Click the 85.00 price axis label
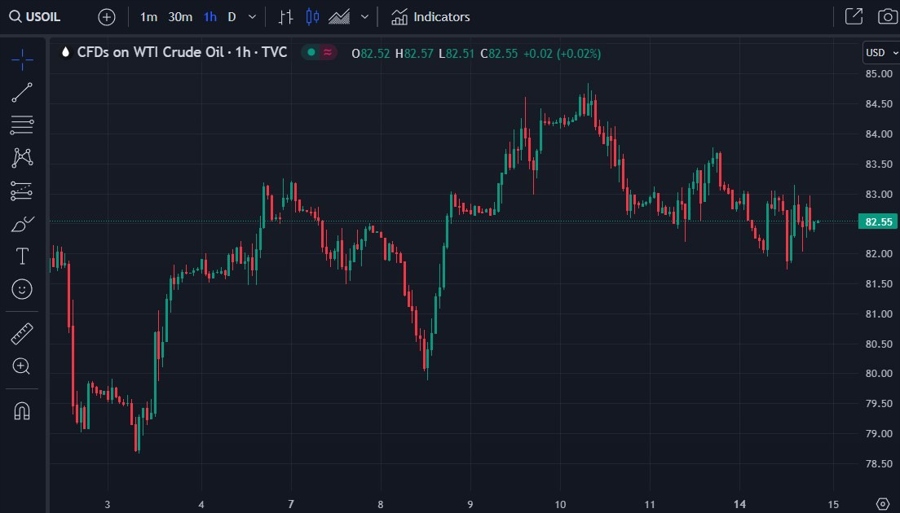Viewport: 900px width, 513px height. pos(879,73)
